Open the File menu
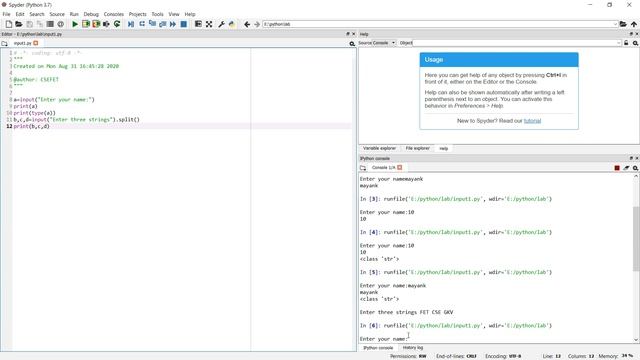640x360 pixels. (7, 14)
